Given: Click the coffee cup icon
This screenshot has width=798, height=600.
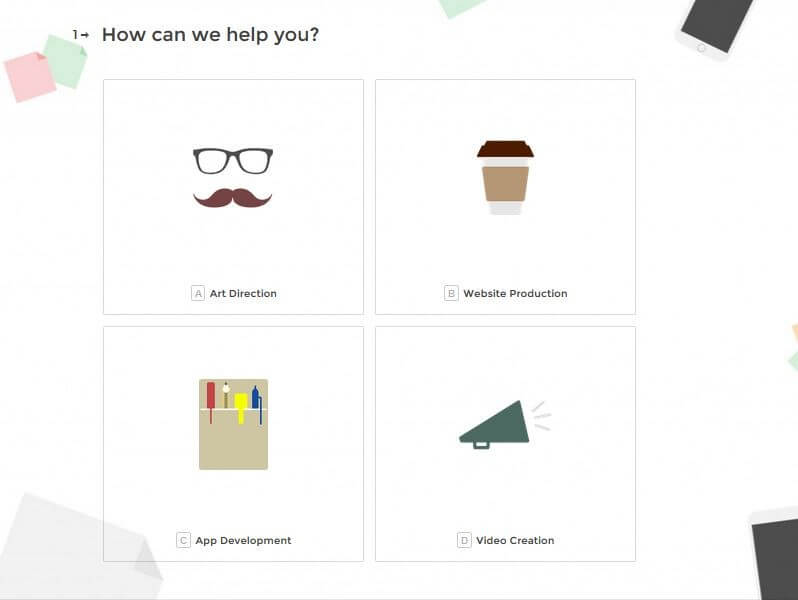Looking at the screenshot, I should click(x=505, y=178).
